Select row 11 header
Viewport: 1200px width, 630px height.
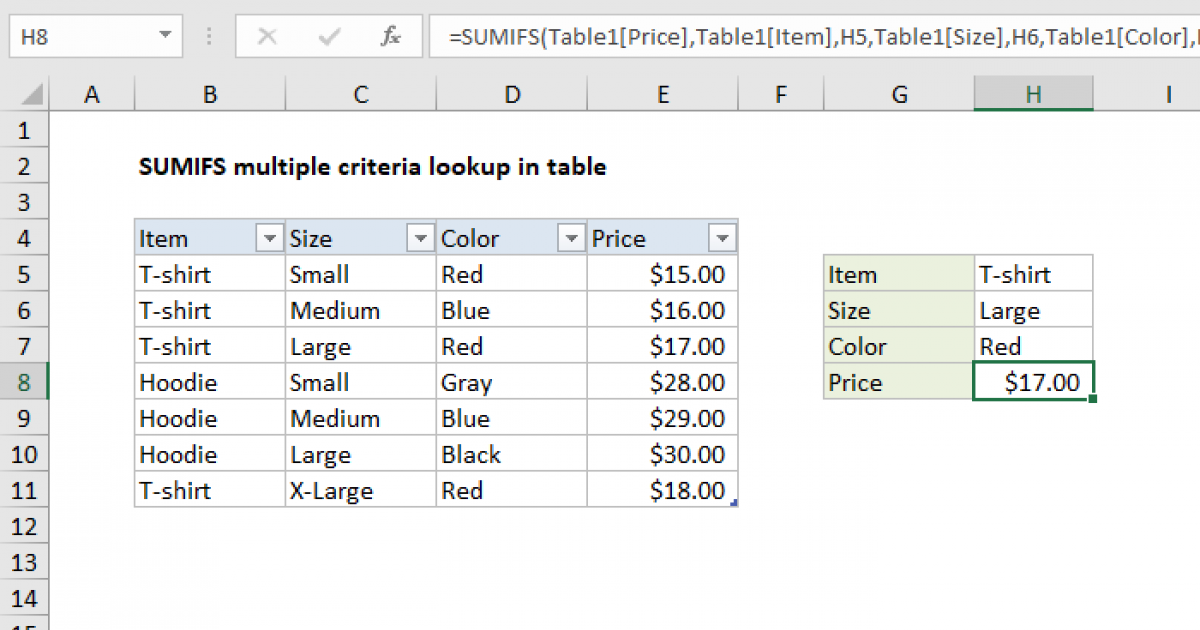pyautogui.click(x=25, y=490)
